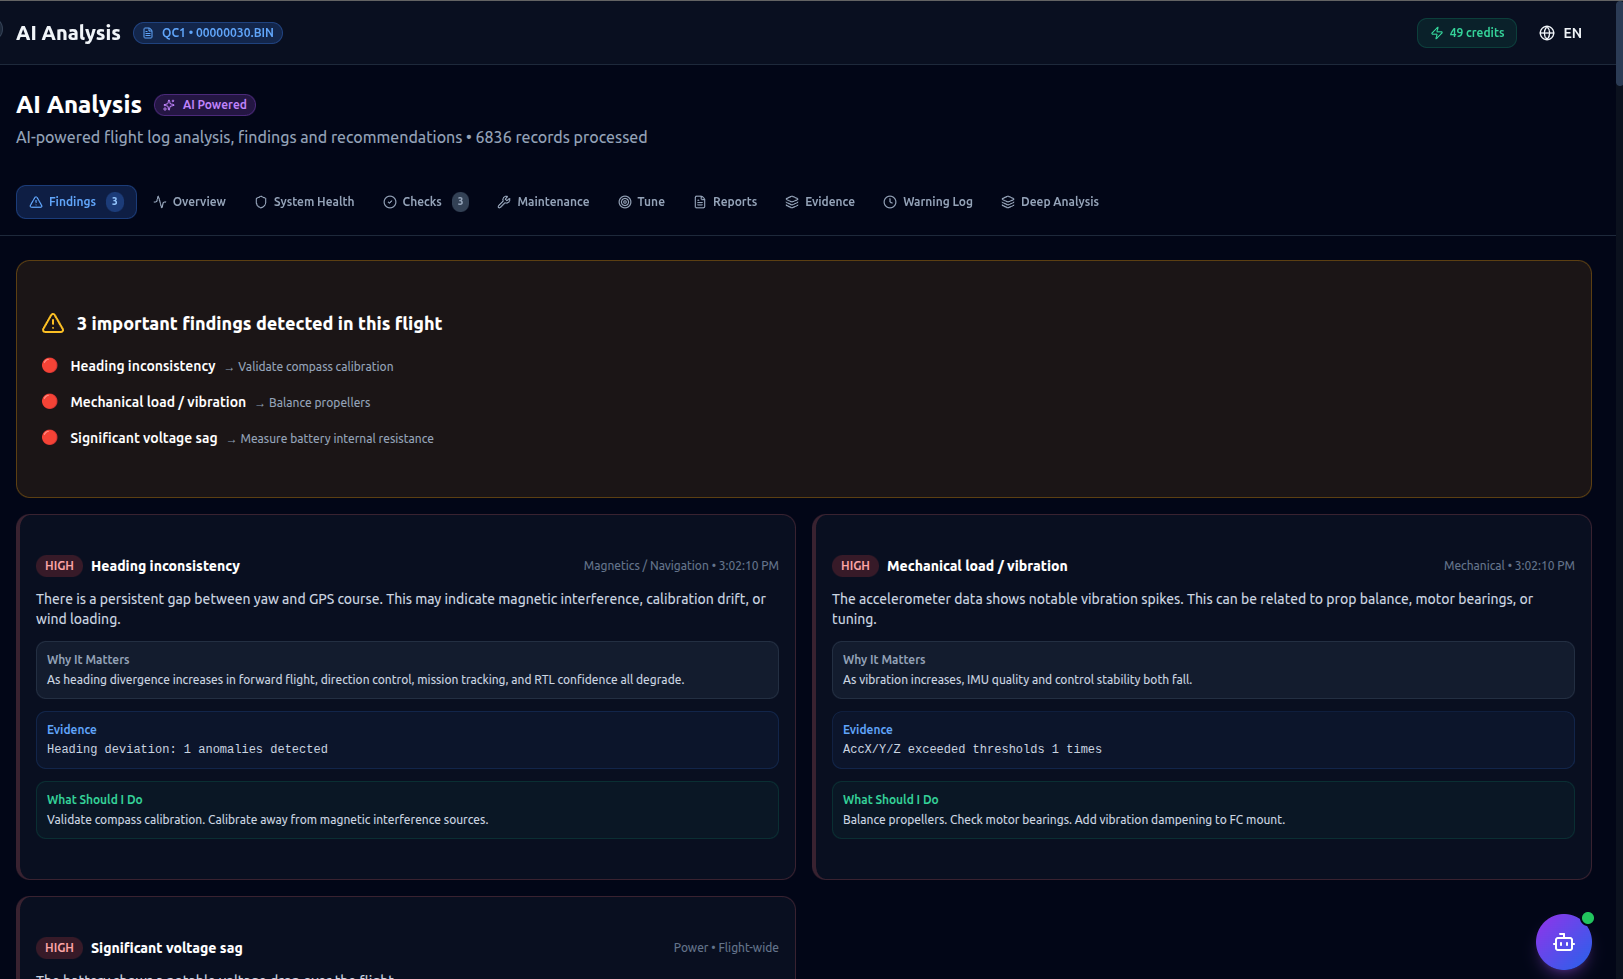Click HIGH badge on Significant voltage sag card
The height and width of the screenshot is (979, 1623).
pos(59,948)
